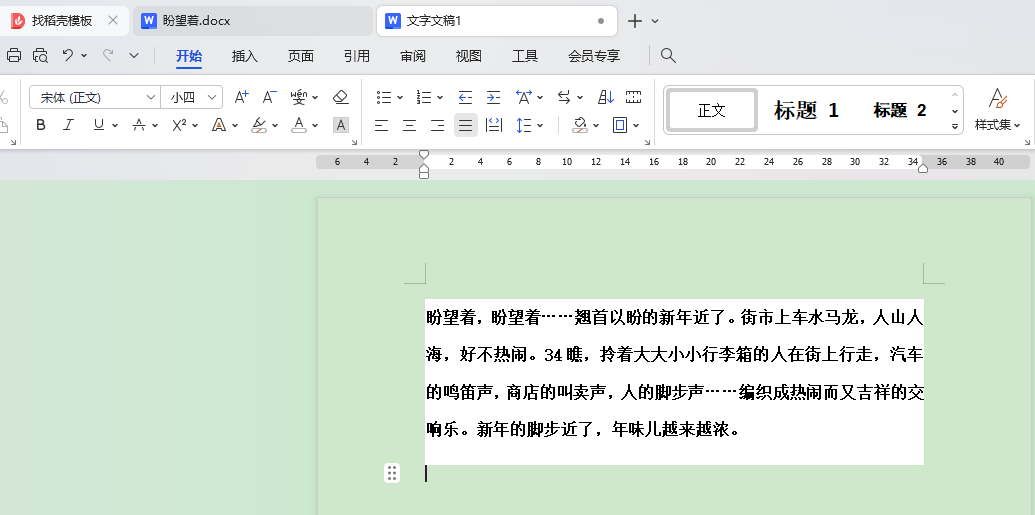Toggle Italic formatting
This screenshot has height=515, width=1035.
(68, 125)
